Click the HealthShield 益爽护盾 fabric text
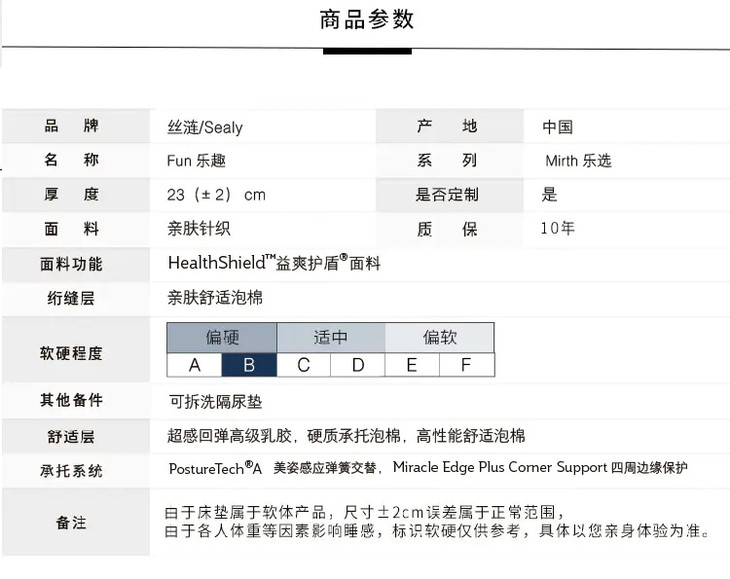Screen dimensions: 730x579 [x=274, y=264]
